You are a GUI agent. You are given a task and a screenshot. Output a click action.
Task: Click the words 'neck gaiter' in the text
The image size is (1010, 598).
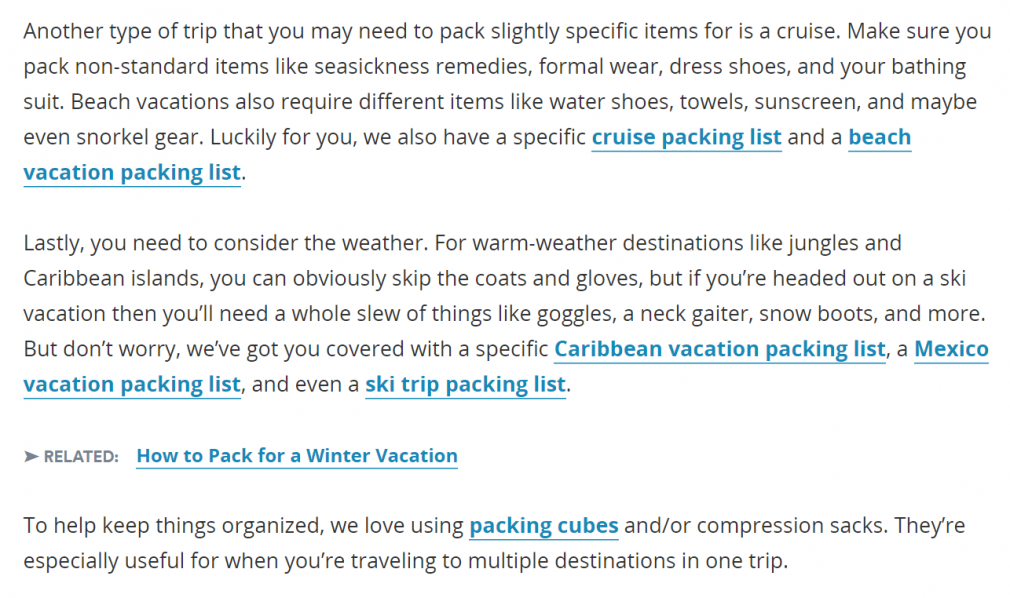pos(697,314)
